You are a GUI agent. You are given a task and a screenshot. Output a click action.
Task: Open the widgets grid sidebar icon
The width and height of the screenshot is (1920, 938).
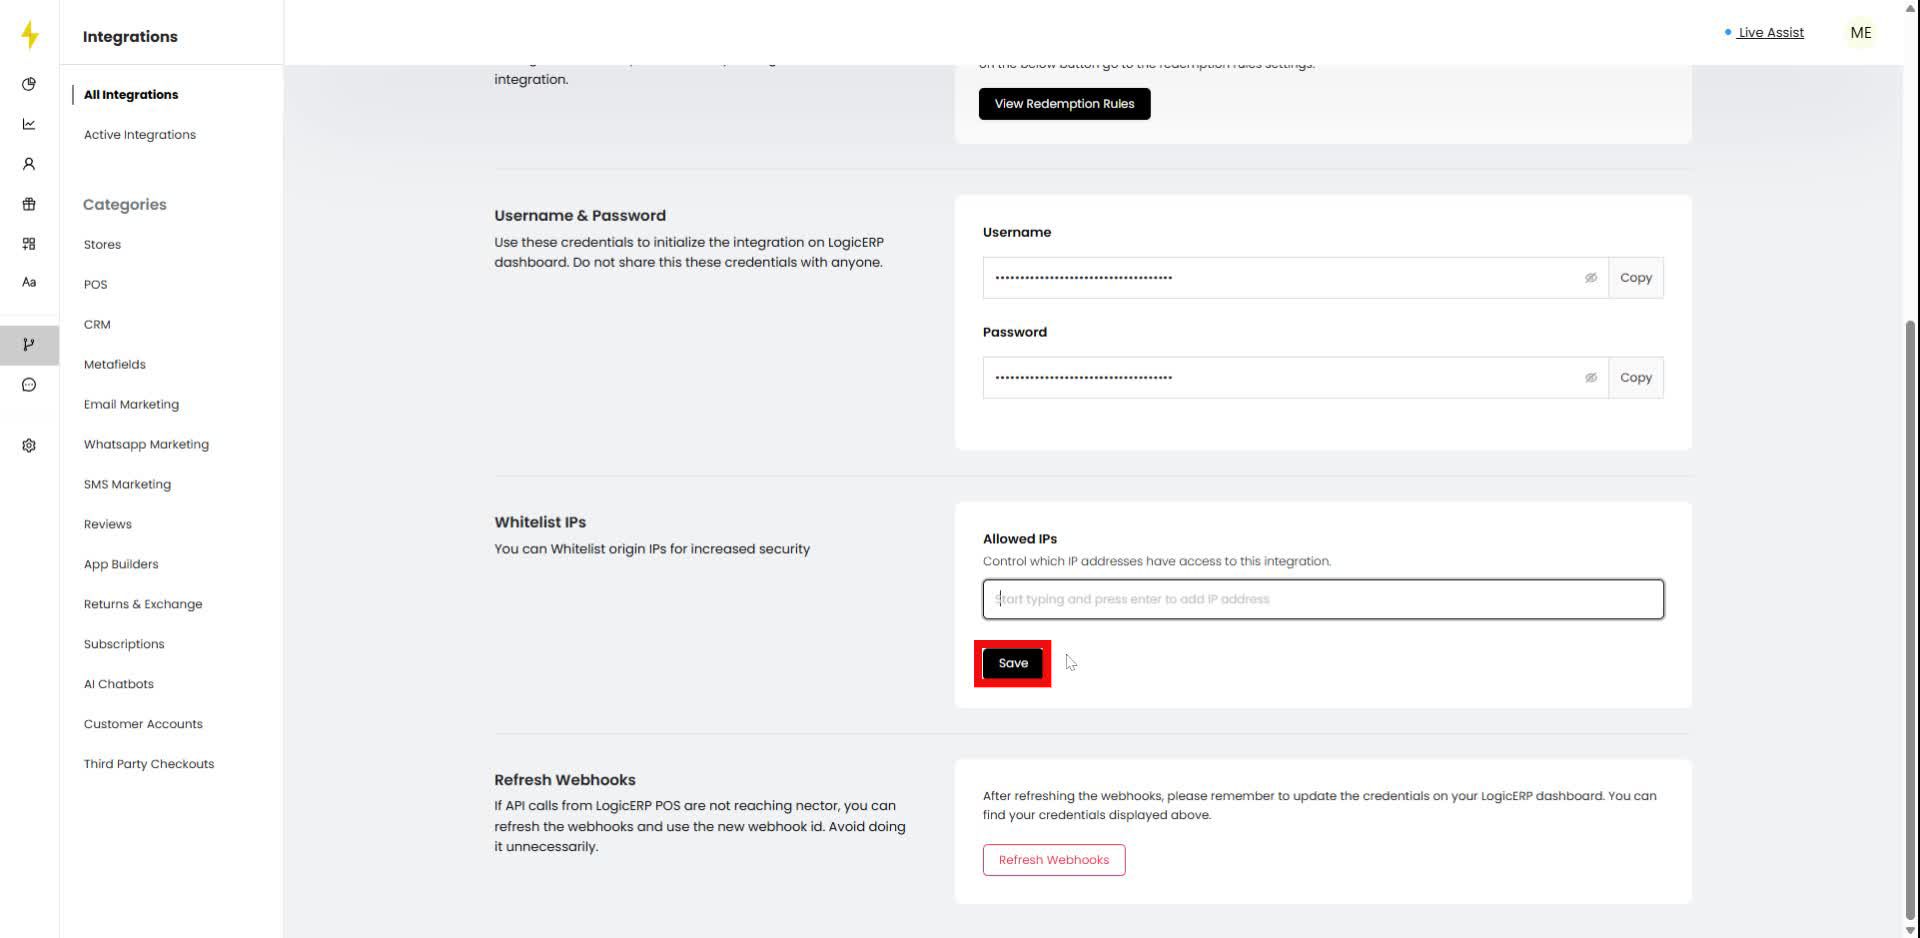(x=29, y=244)
